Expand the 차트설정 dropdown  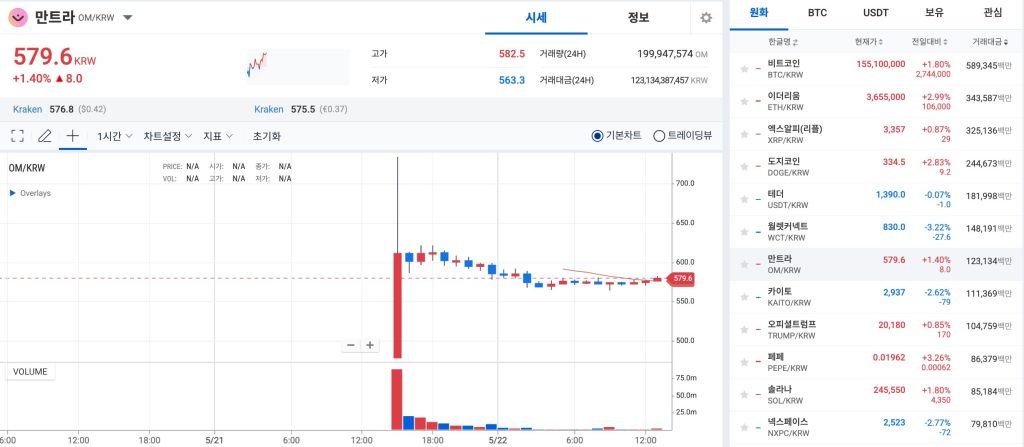pos(167,136)
